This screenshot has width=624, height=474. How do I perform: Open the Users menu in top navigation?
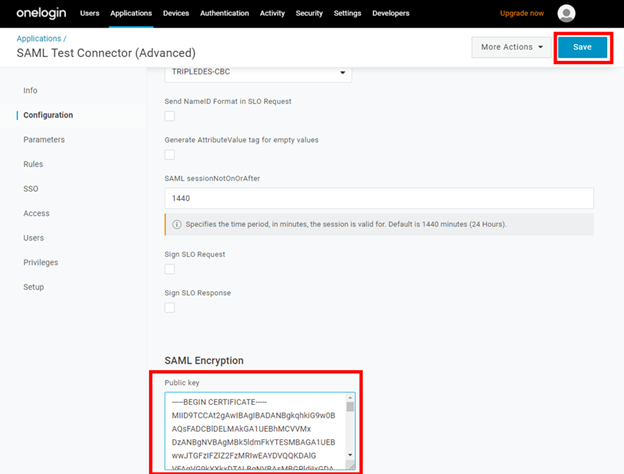point(89,13)
